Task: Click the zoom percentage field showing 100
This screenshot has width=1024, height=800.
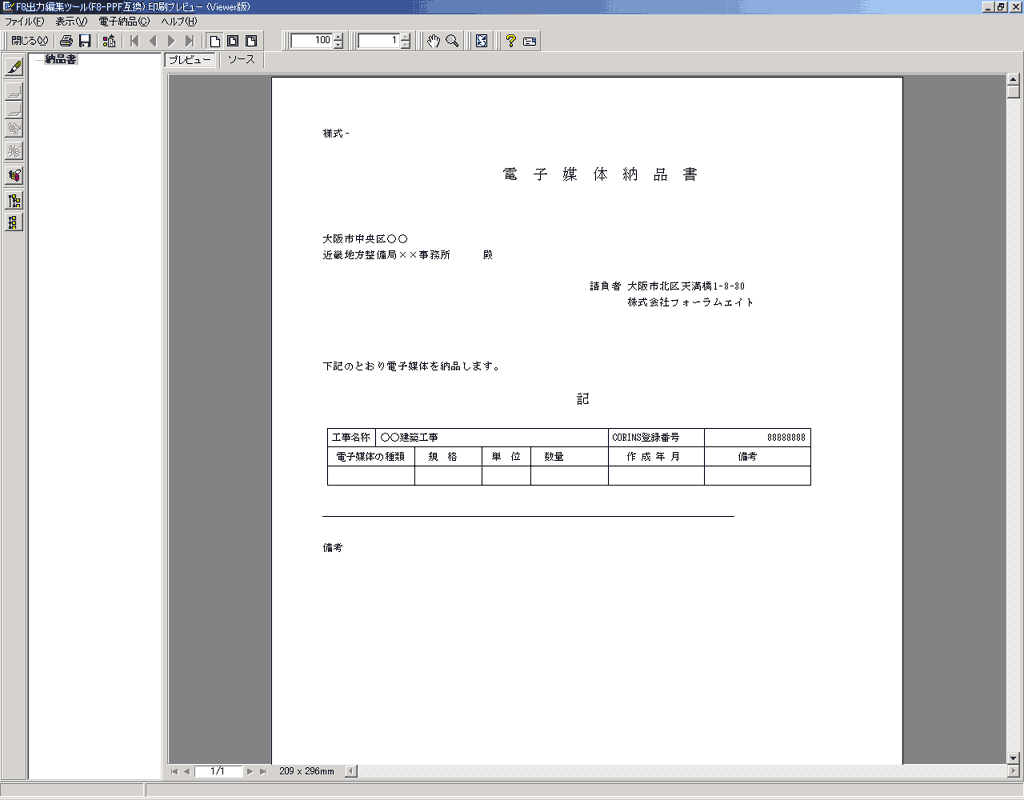Action: pyautogui.click(x=312, y=40)
